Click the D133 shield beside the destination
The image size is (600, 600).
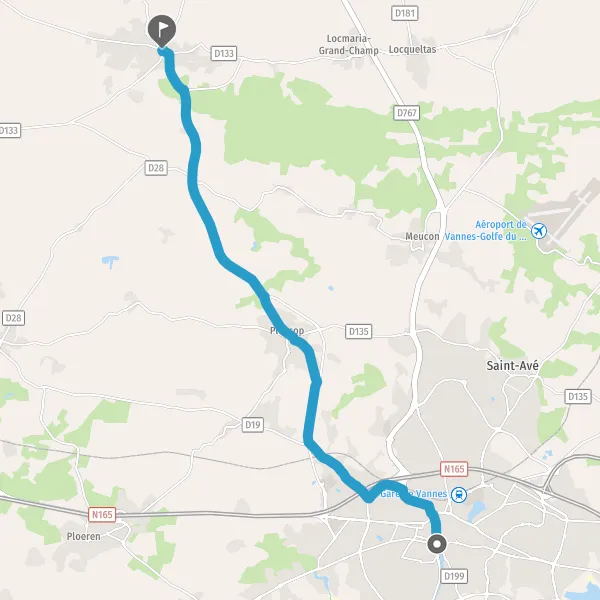[224, 53]
